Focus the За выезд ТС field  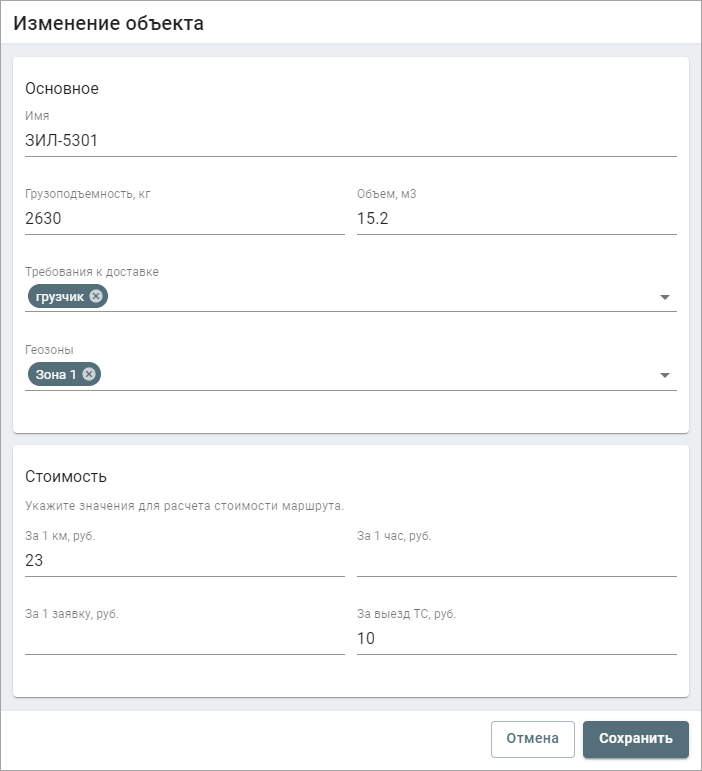click(517, 638)
